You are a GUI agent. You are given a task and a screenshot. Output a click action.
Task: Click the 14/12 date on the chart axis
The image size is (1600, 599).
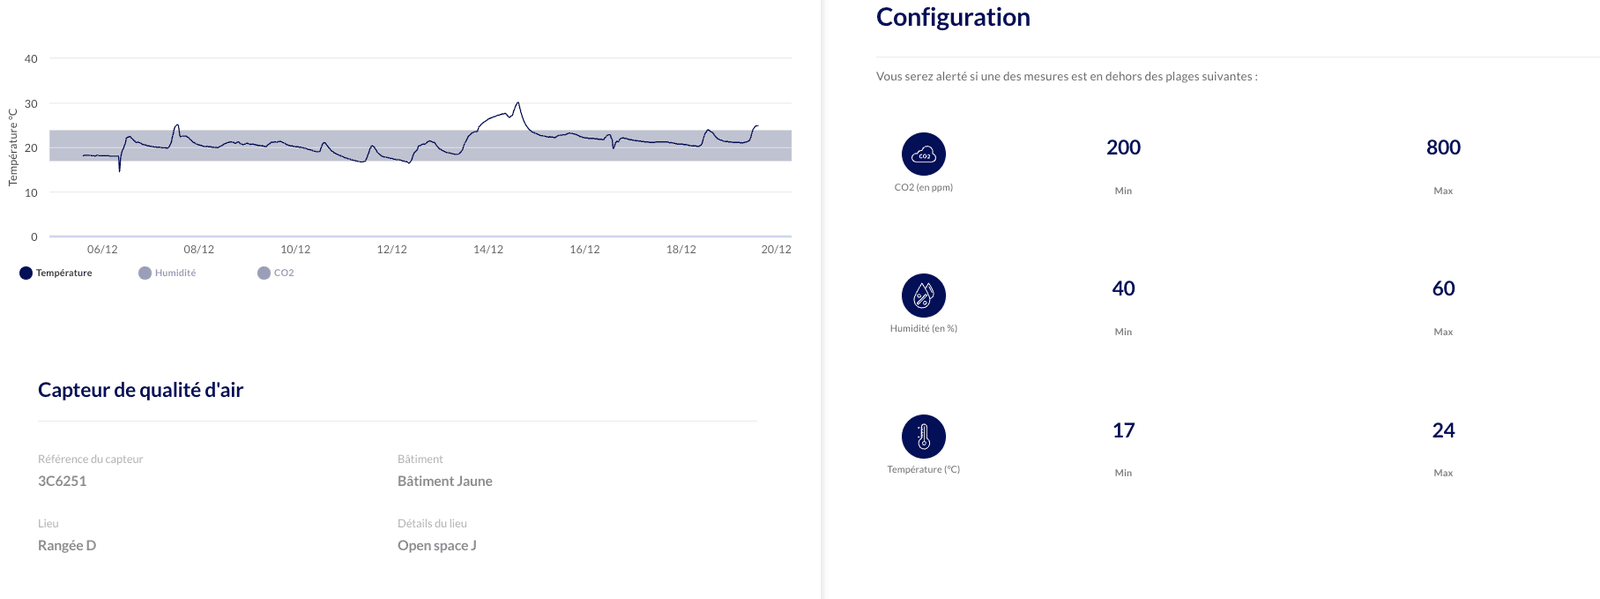pyautogui.click(x=488, y=249)
